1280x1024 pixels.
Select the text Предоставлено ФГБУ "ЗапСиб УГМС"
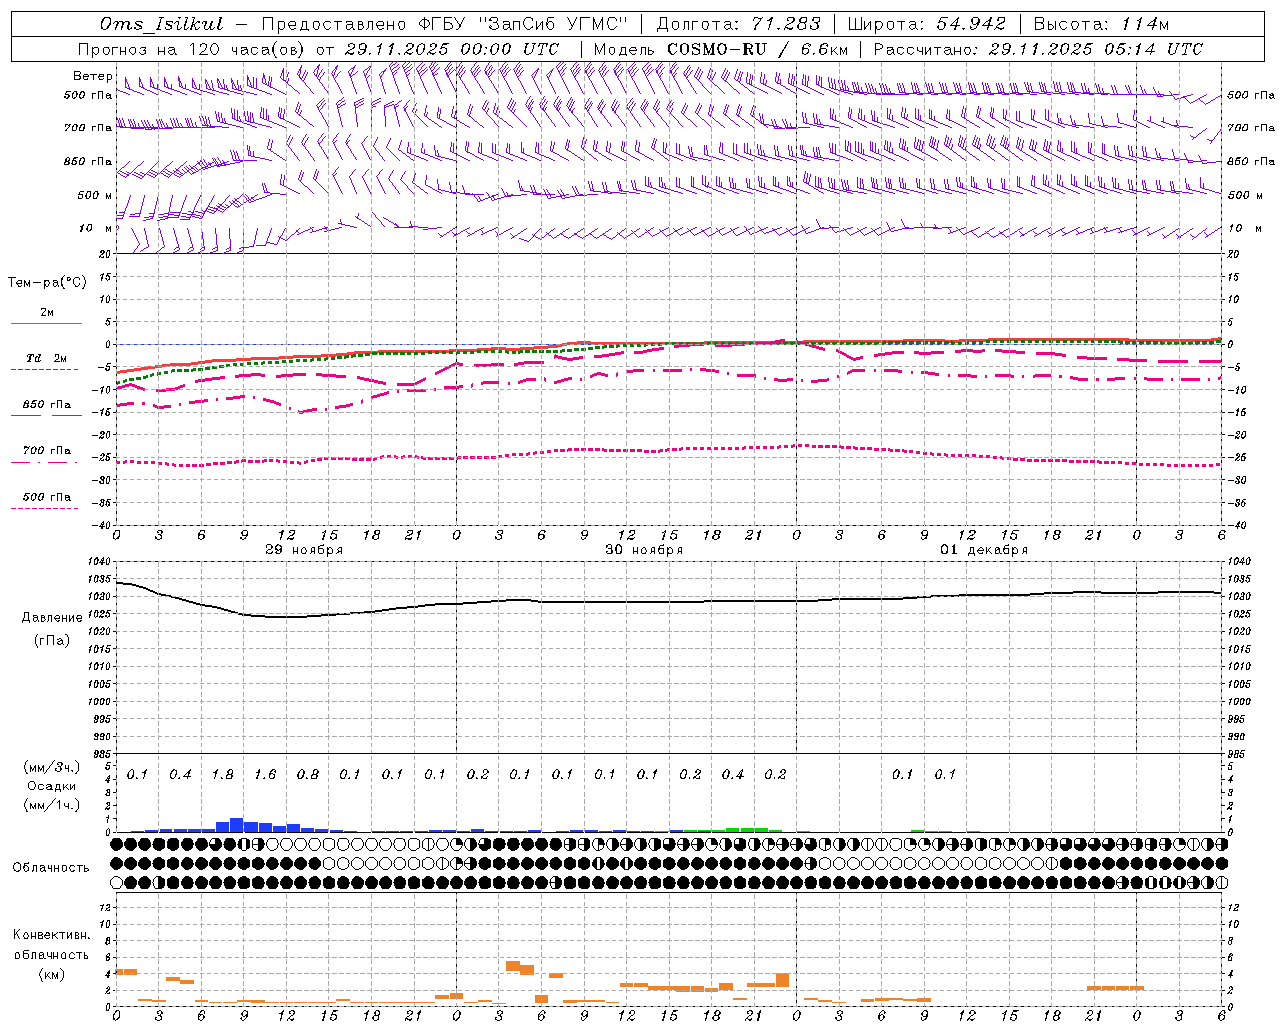pos(445,24)
